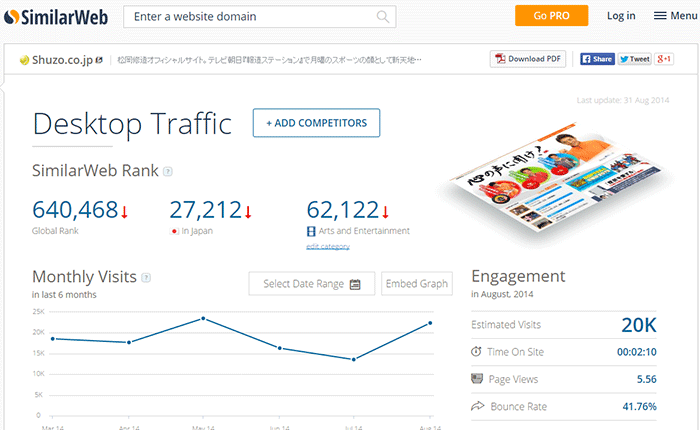Screen dimensions: 700x430
Task: Click the Shuzo.co.jp domain title
Action: (x=62, y=60)
